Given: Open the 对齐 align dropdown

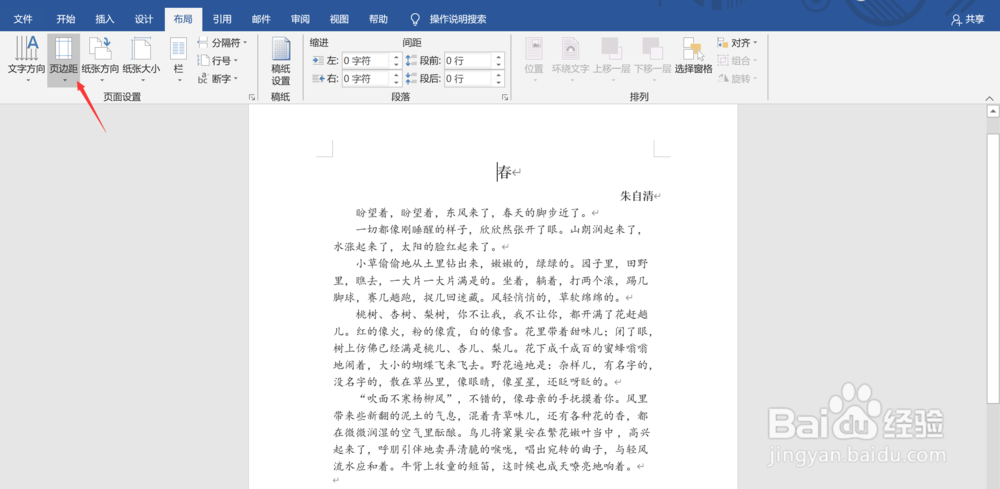Looking at the screenshot, I should (737, 43).
